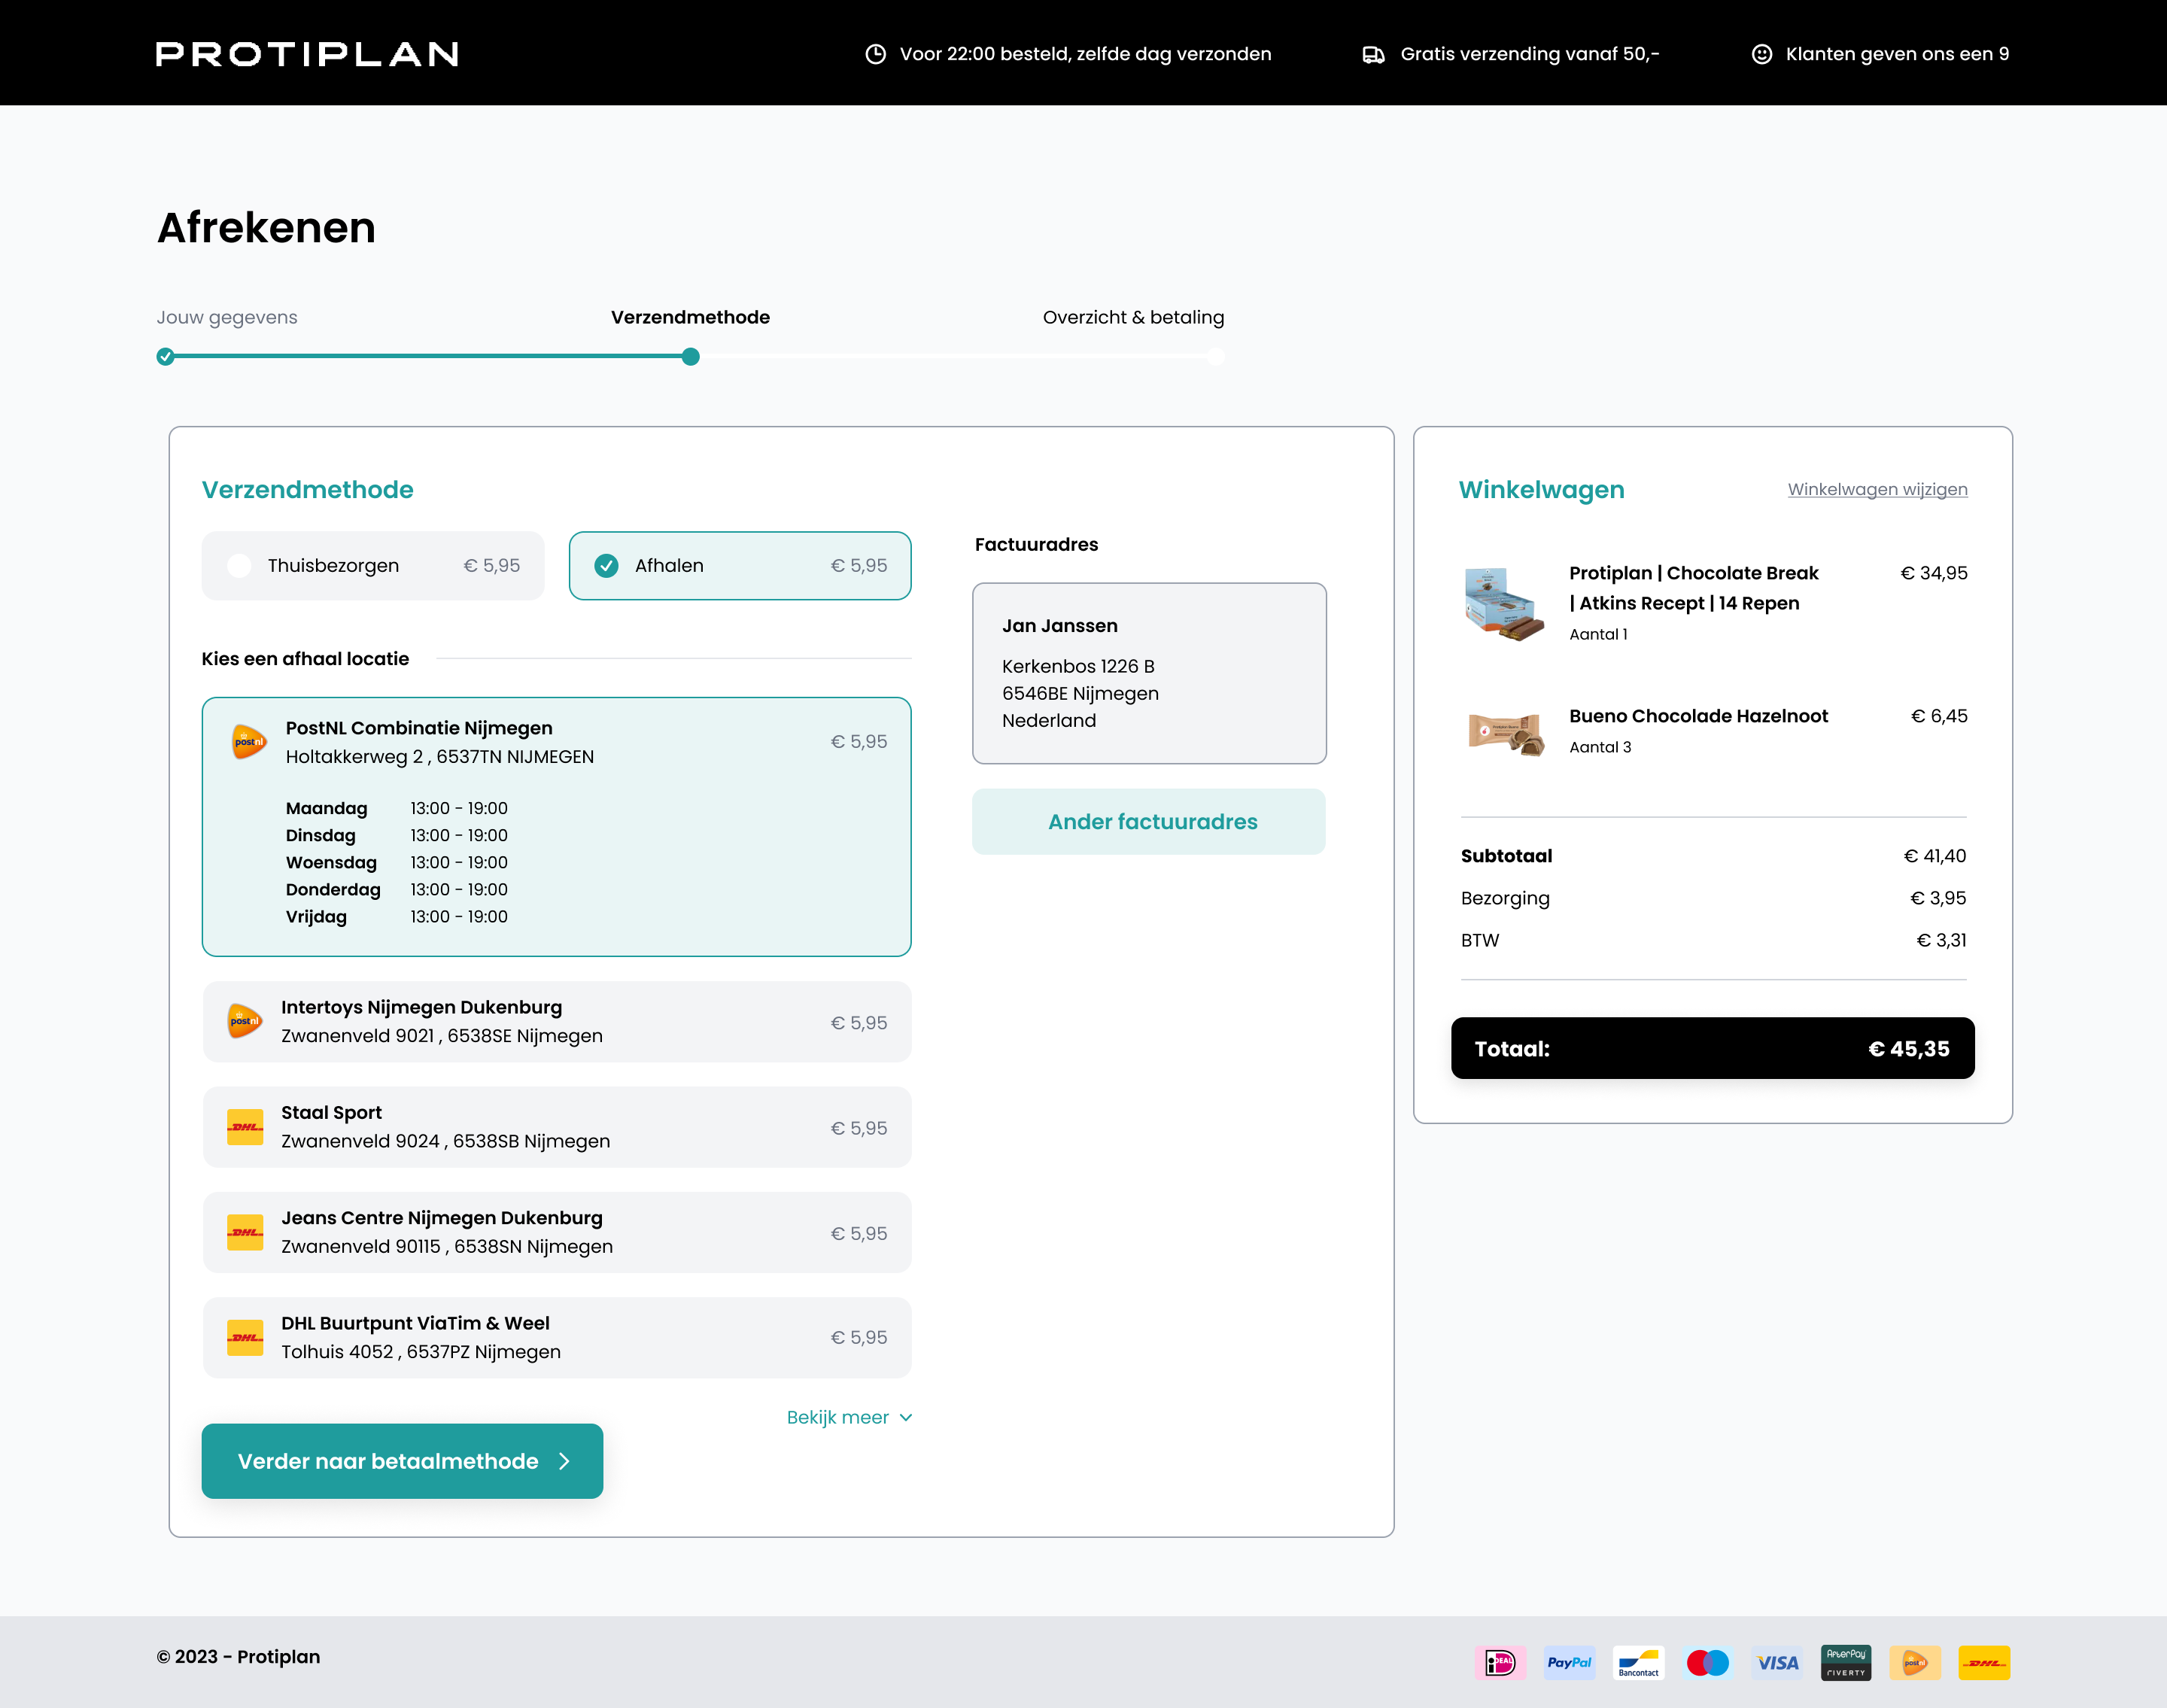The image size is (2167, 1708).
Task: Click Verder naar betaalmethode button
Action: [402, 1461]
